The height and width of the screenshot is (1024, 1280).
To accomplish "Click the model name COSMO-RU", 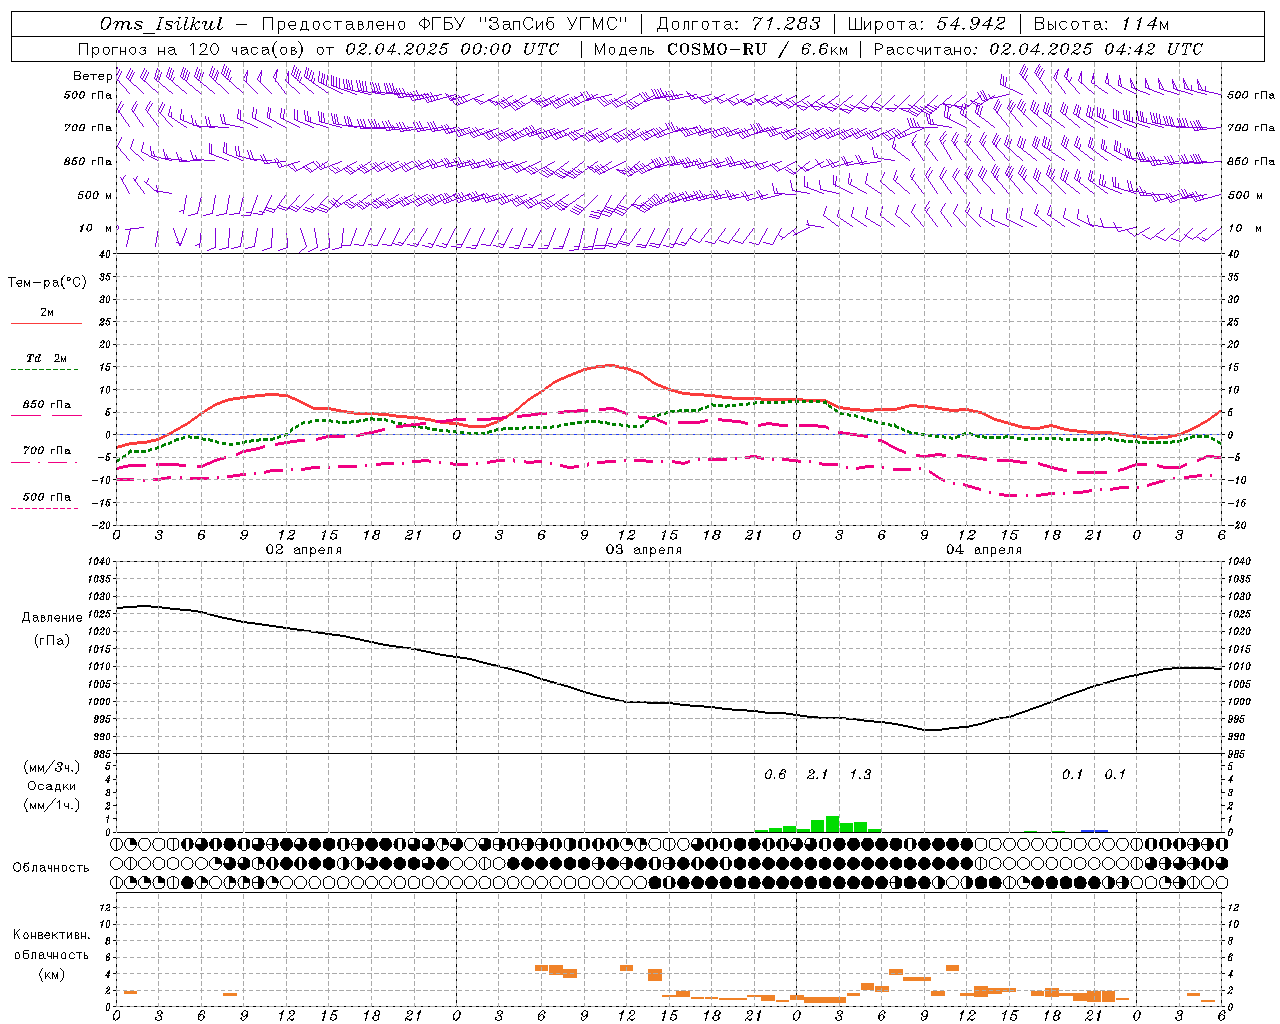I will (x=717, y=49).
